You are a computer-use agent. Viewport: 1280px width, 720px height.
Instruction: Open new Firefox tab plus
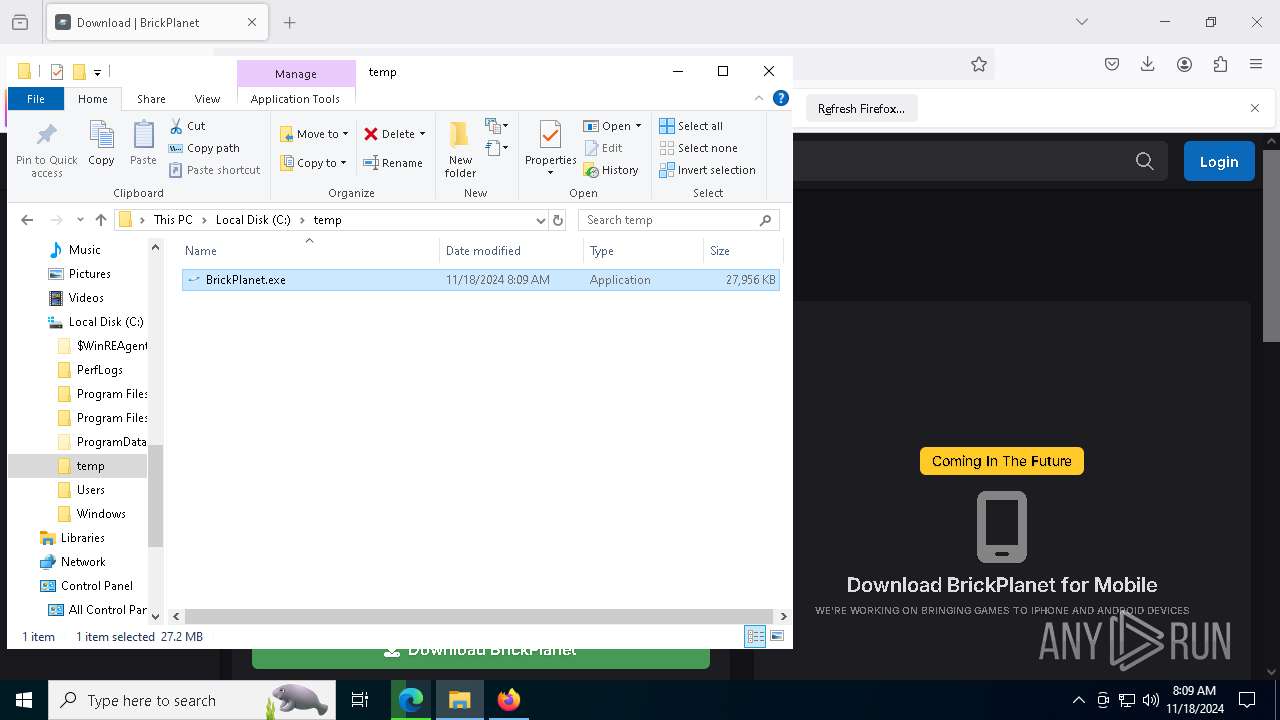click(290, 22)
